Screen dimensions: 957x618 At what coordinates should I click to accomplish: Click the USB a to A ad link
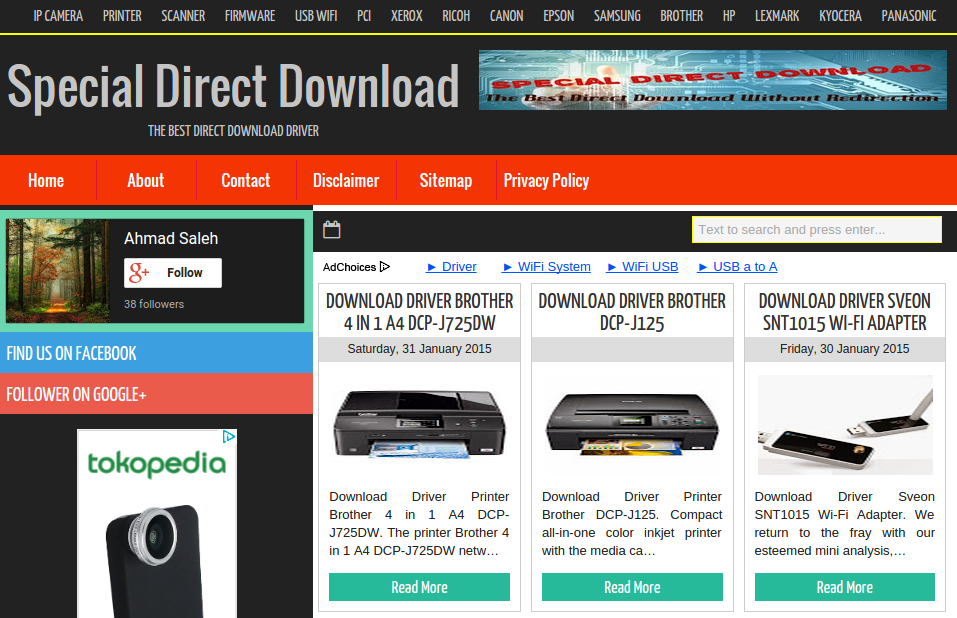[x=737, y=267]
